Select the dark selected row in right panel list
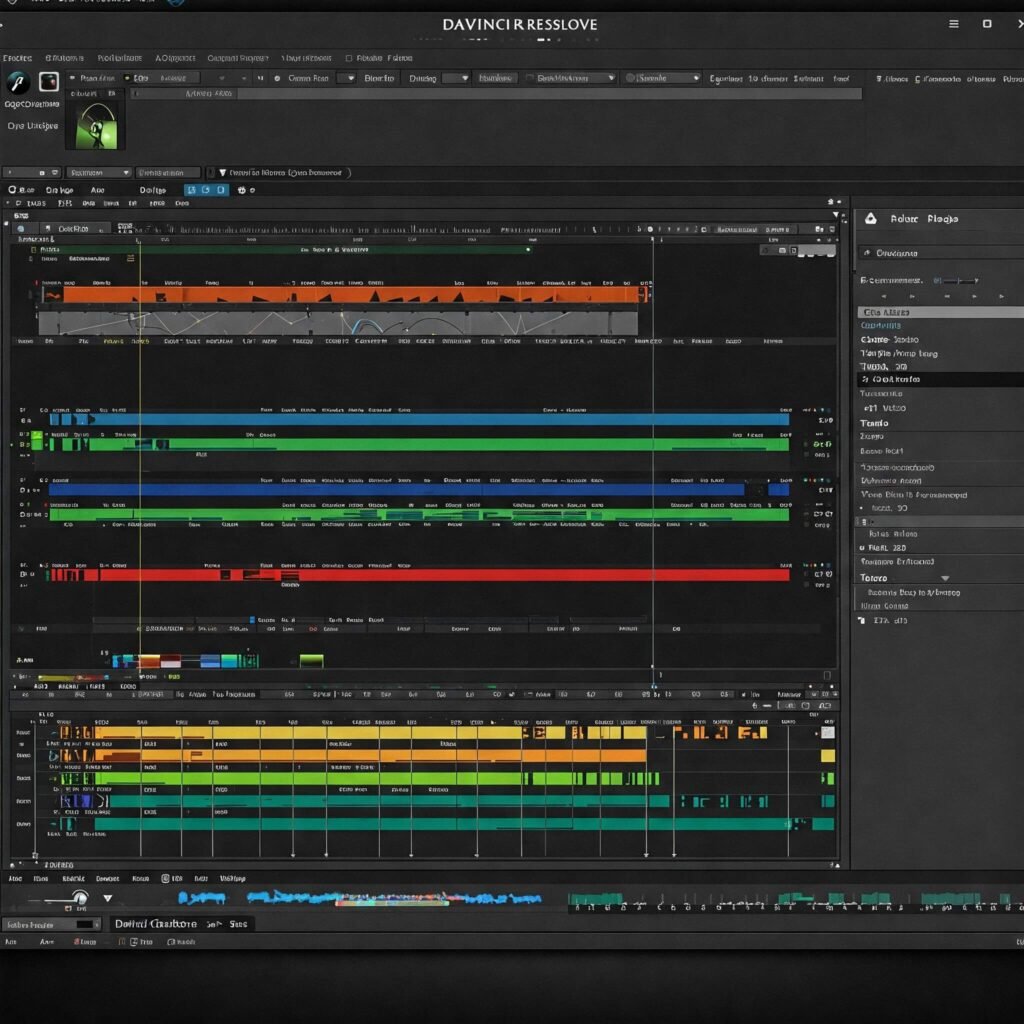The width and height of the screenshot is (1024, 1024). (x=940, y=379)
